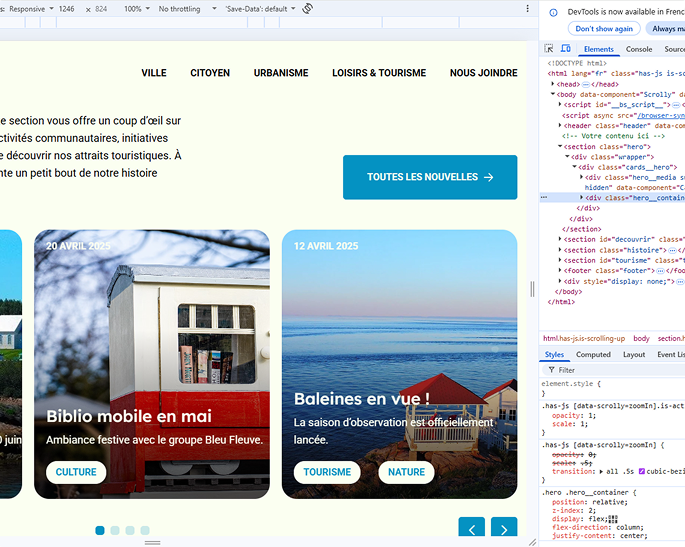Expand collapsed head contents ellipsis badge
Screen dimensions: 685x547
[x=585, y=84]
